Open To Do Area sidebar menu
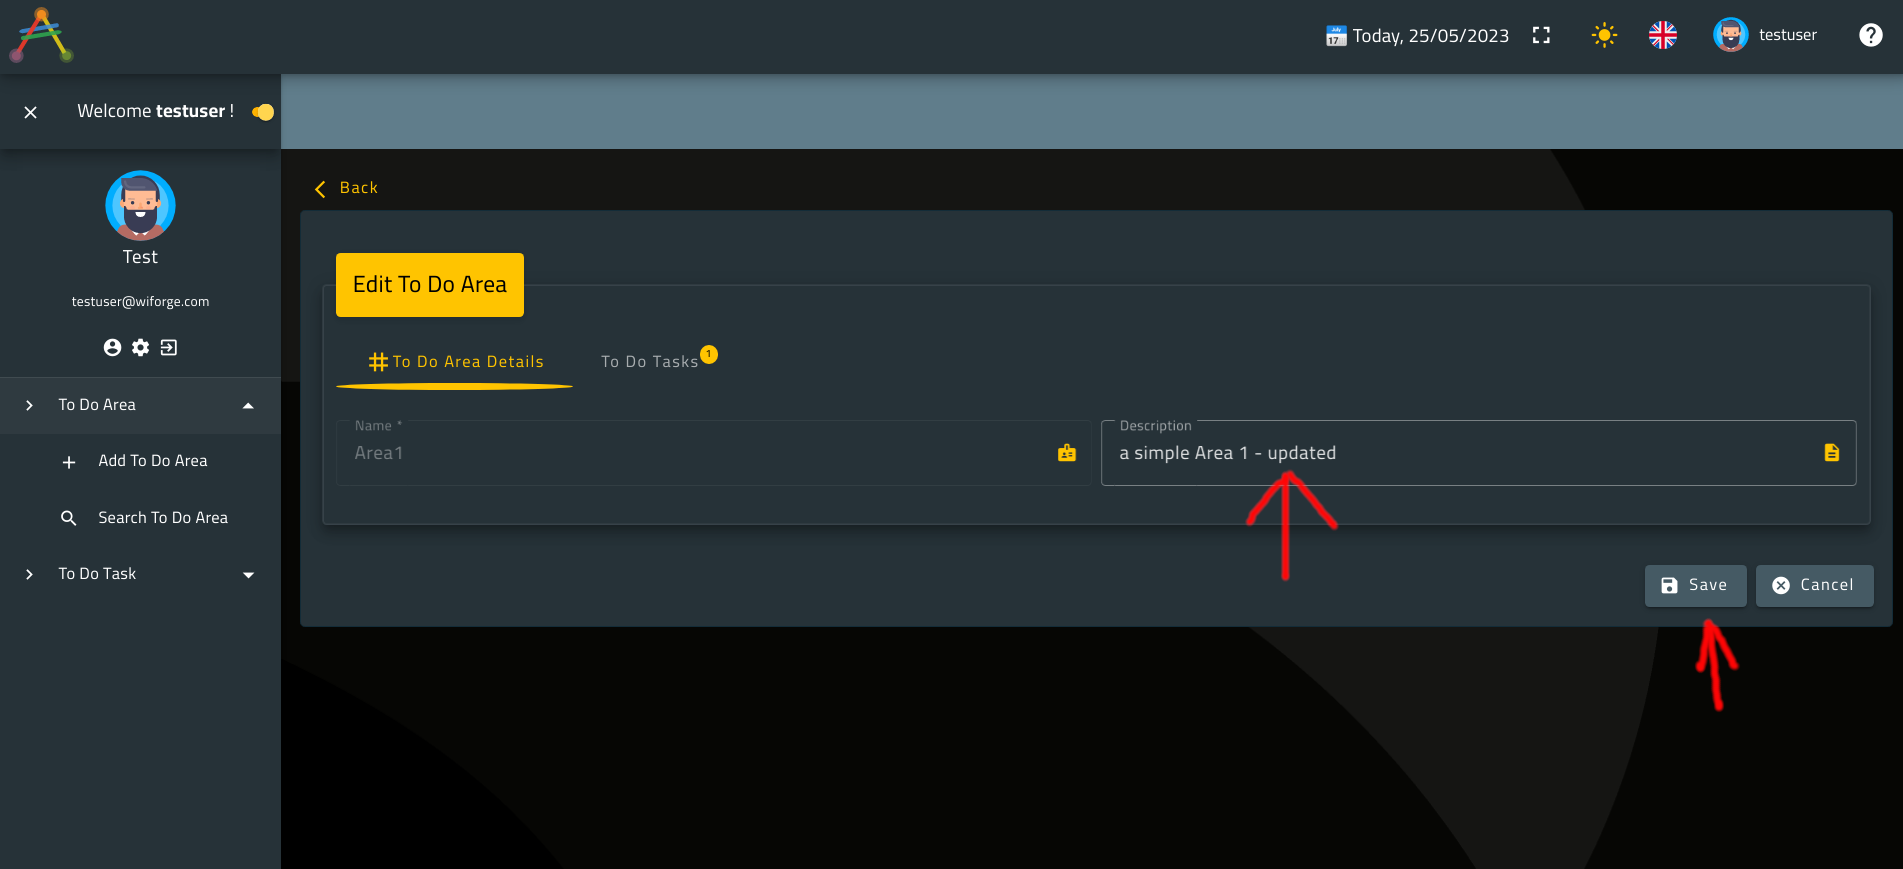 (x=140, y=405)
